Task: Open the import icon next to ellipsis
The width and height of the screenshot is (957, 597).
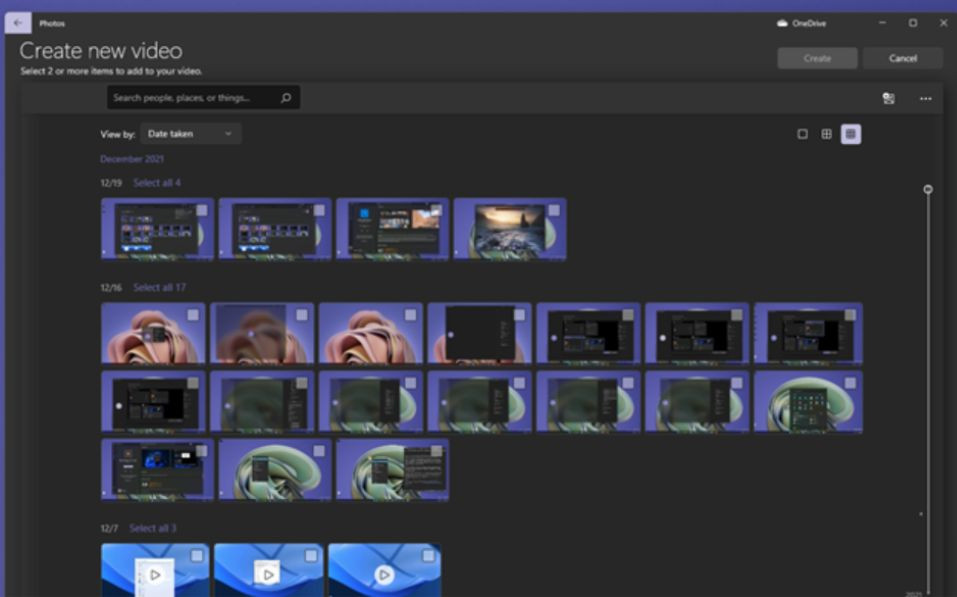Action: [x=888, y=98]
